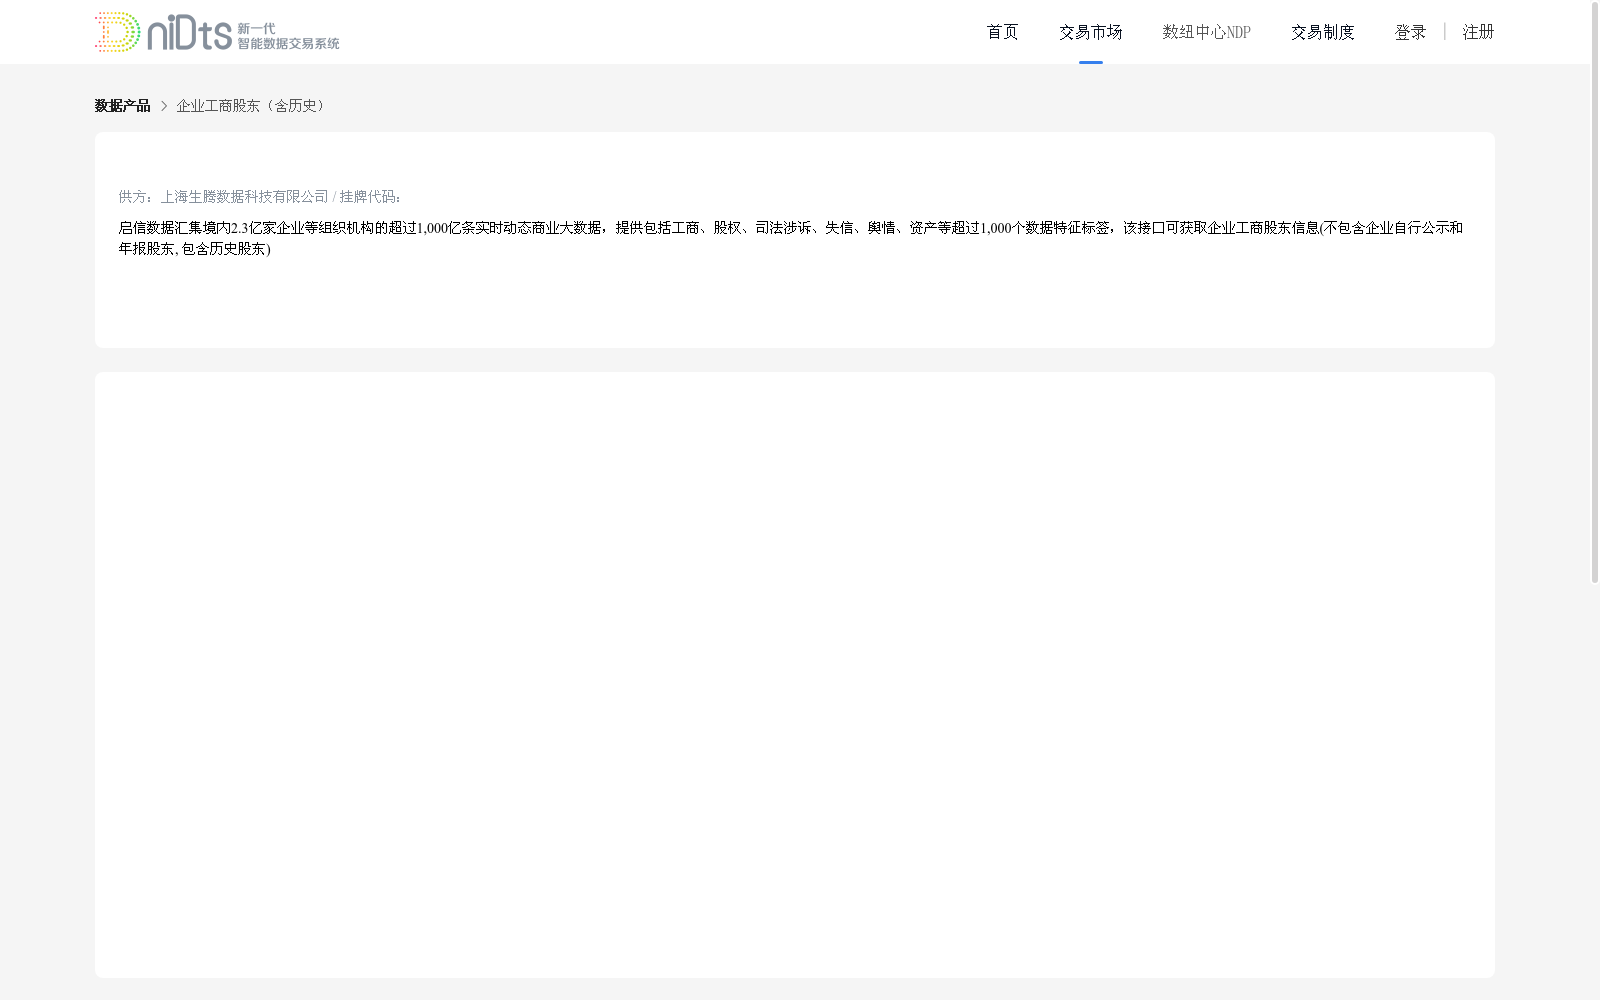Screen dimensions: 1600x1000
Task: Click the 注册 register link
Action: pyautogui.click(x=1478, y=32)
